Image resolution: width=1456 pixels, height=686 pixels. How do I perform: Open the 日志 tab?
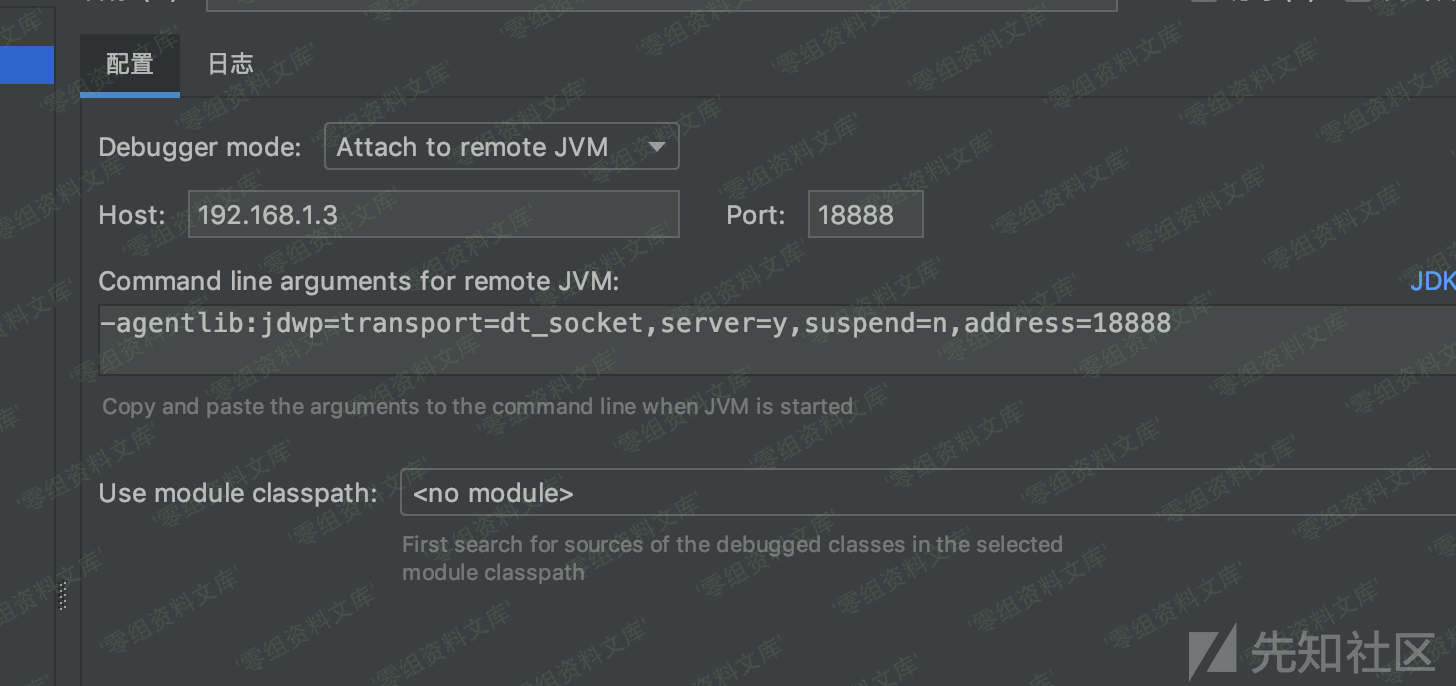(230, 65)
